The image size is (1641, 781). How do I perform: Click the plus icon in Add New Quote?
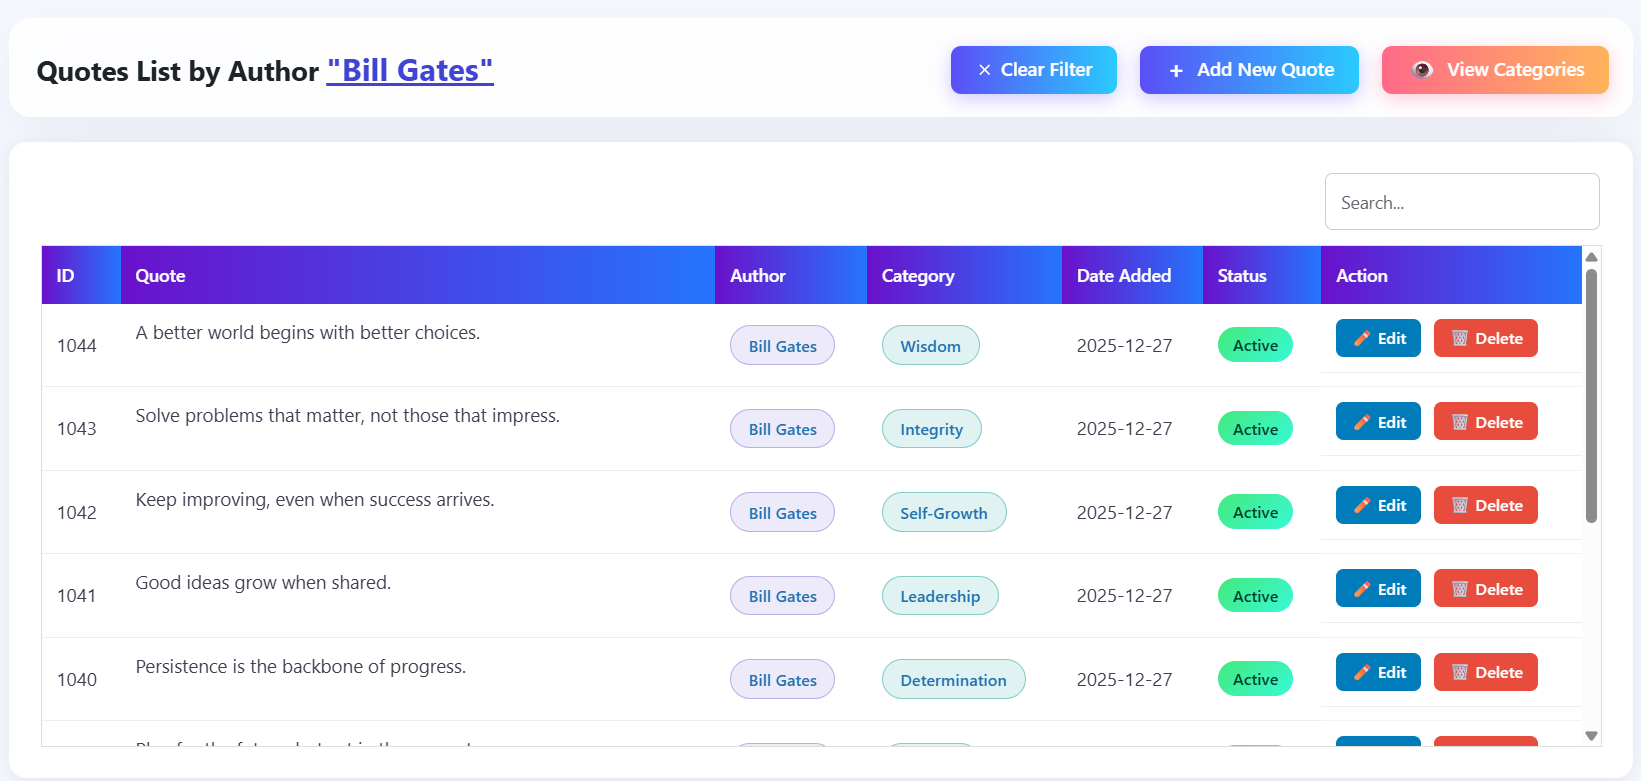(1176, 71)
